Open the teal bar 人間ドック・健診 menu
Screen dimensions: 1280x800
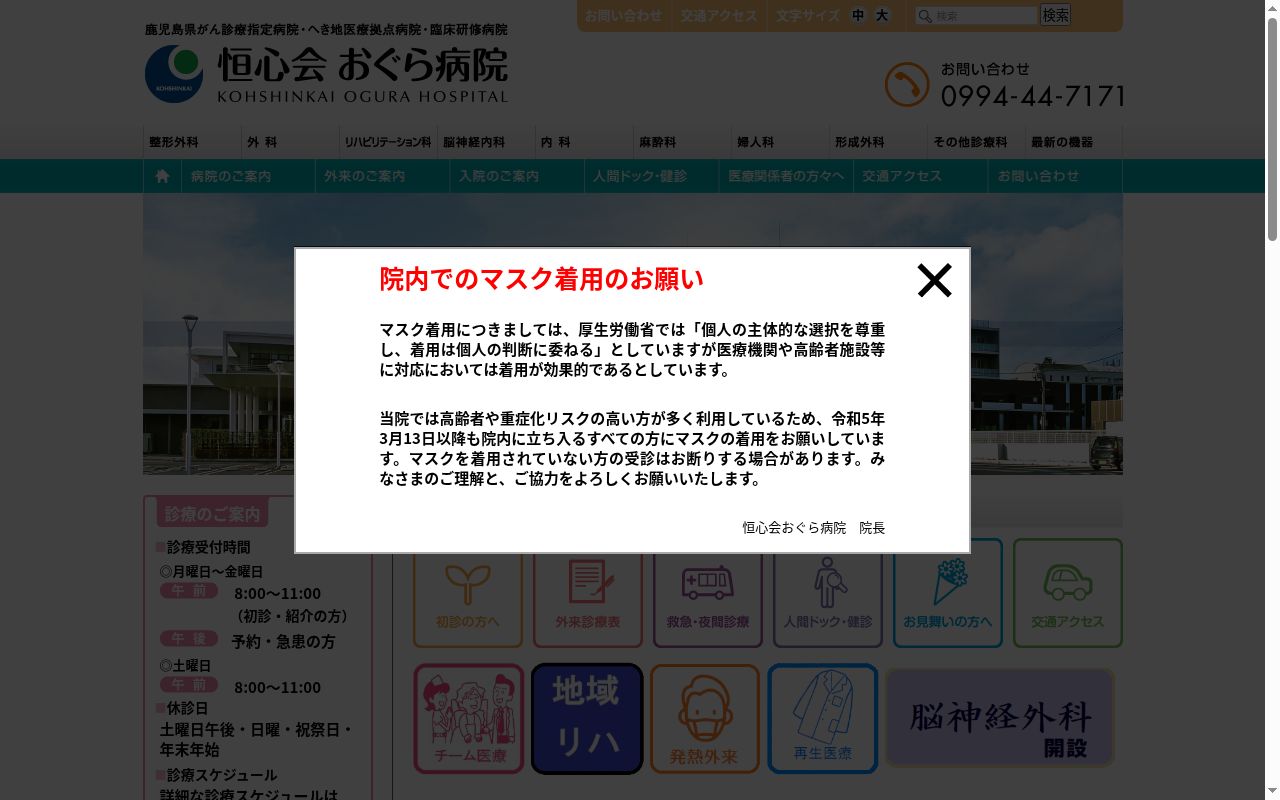651,176
